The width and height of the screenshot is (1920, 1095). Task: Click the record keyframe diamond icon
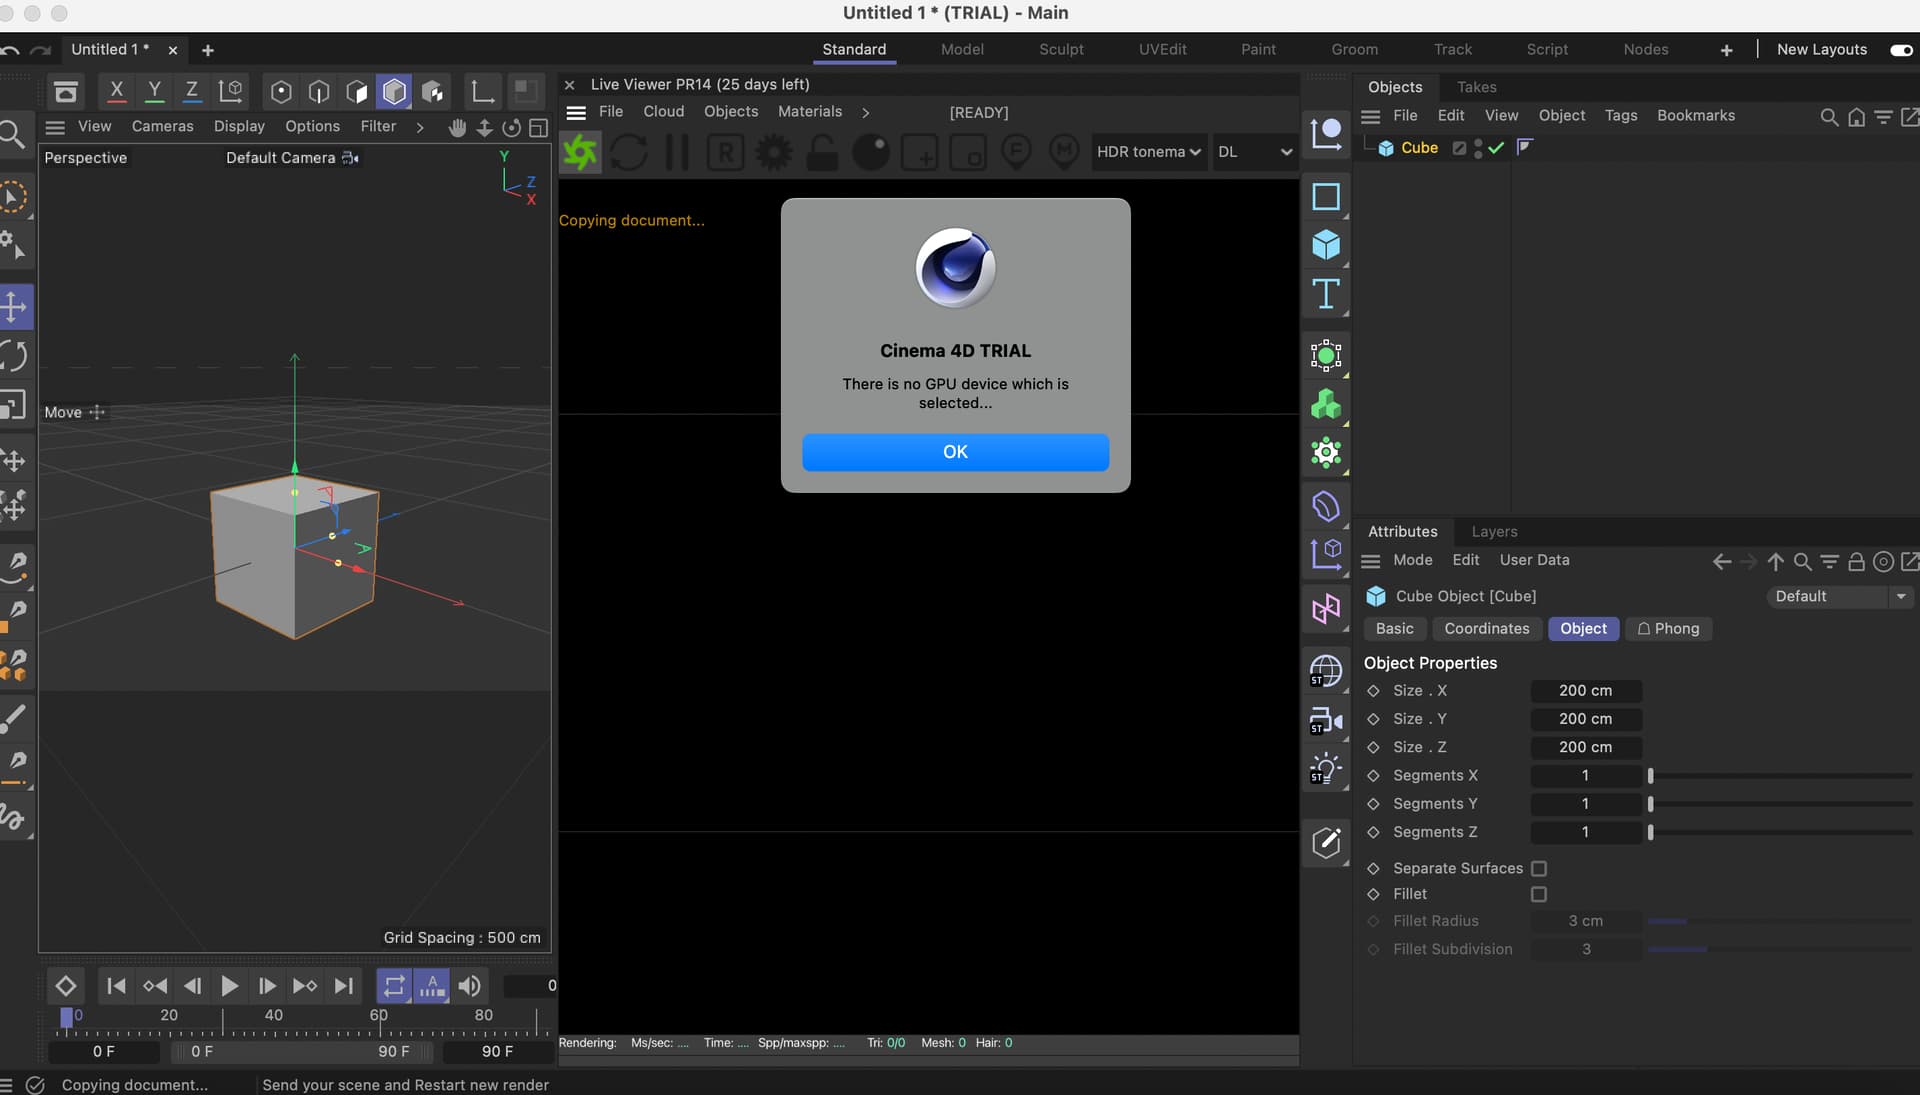pyautogui.click(x=66, y=986)
